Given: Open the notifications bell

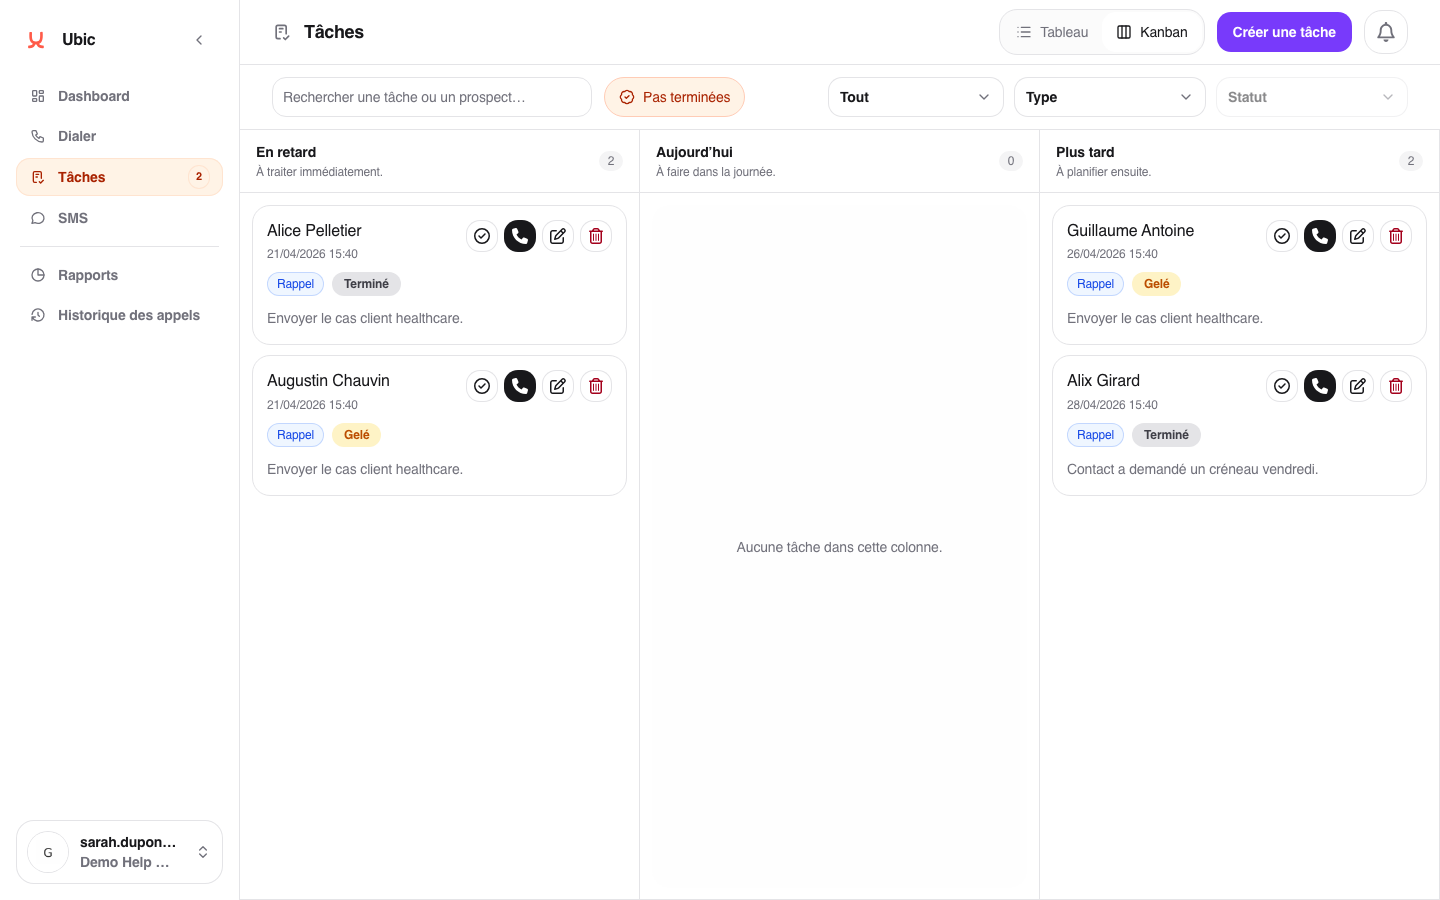Looking at the screenshot, I should point(1386,32).
